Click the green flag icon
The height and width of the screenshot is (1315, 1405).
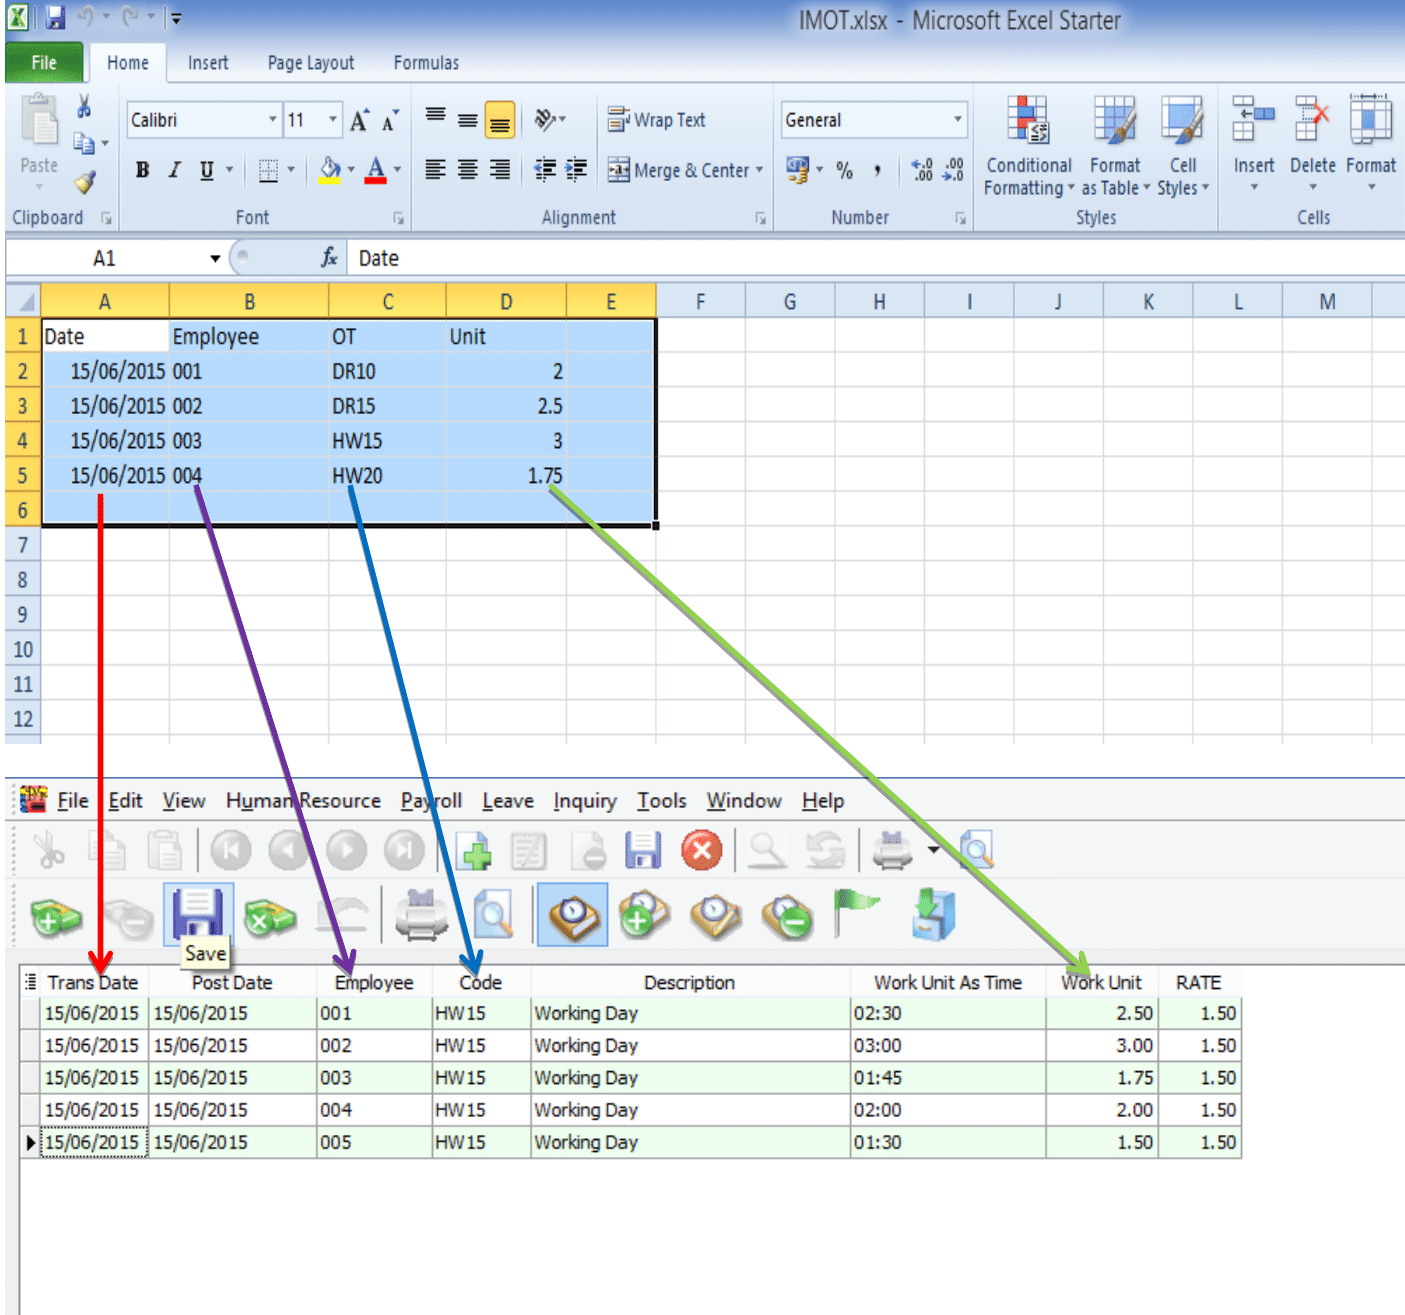click(857, 910)
